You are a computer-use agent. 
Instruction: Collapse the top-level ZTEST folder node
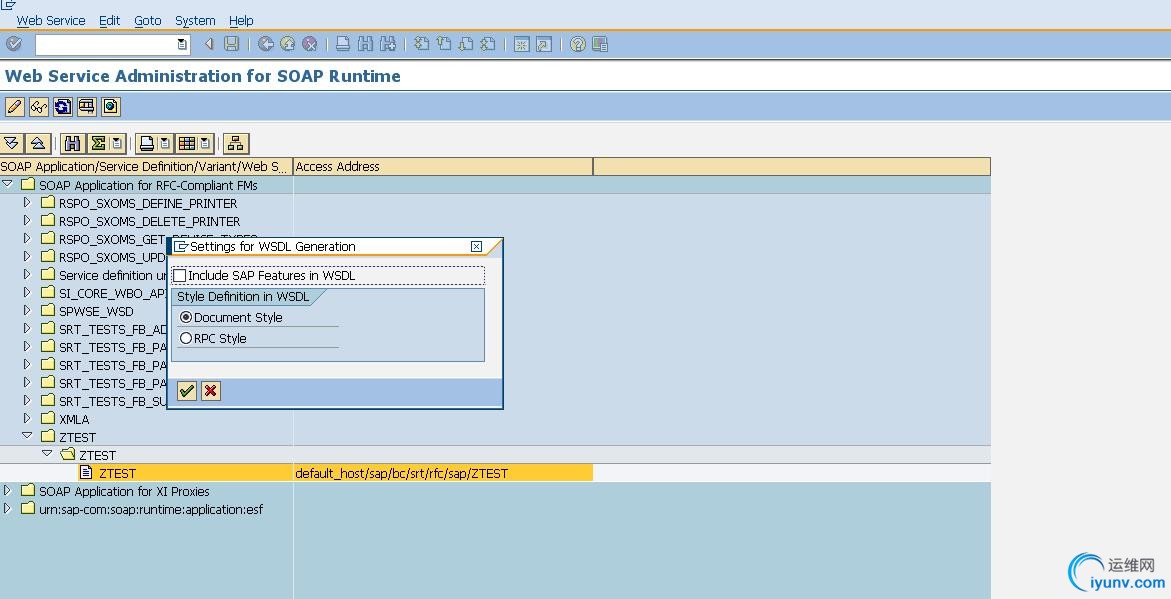tap(27, 435)
